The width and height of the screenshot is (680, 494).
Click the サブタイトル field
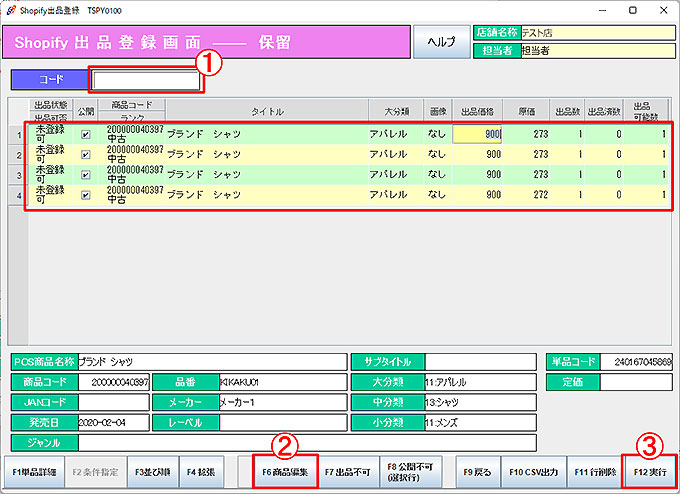481,362
